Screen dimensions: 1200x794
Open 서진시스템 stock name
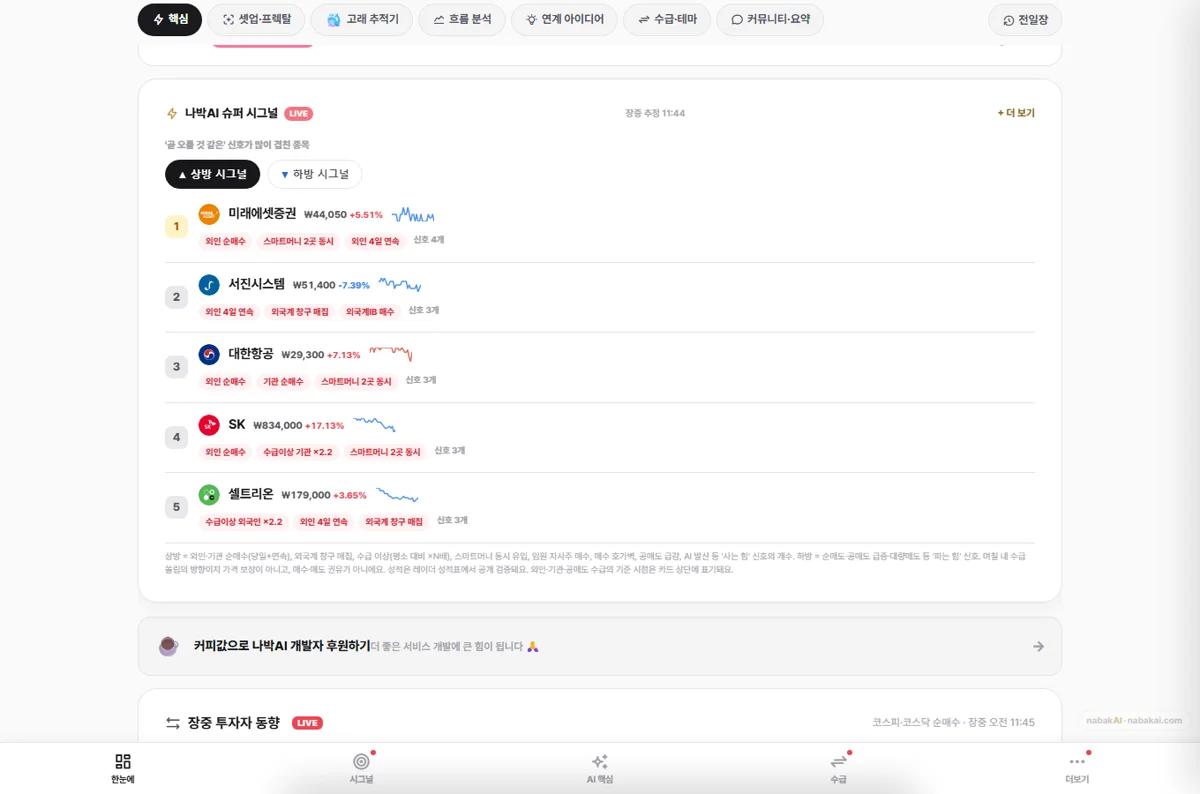[x=256, y=284]
